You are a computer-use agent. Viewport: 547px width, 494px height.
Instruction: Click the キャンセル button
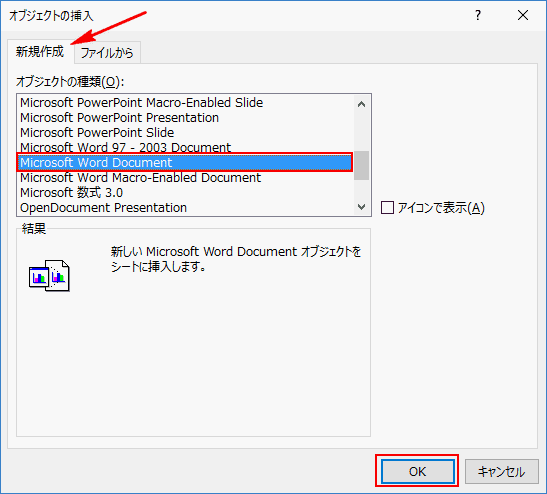(x=501, y=472)
